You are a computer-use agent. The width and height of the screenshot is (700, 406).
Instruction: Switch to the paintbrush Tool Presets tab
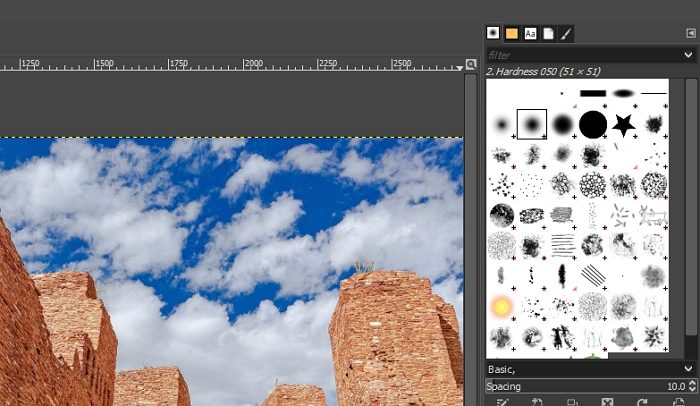(566, 33)
